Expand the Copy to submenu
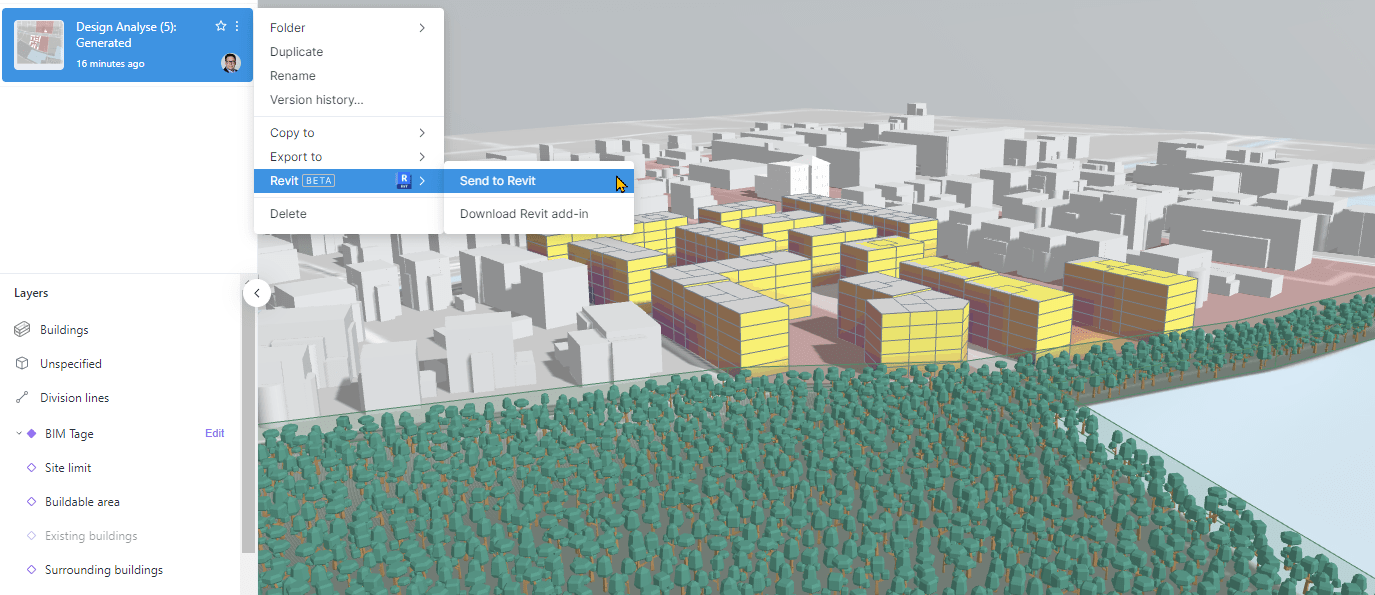 (x=291, y=132)
